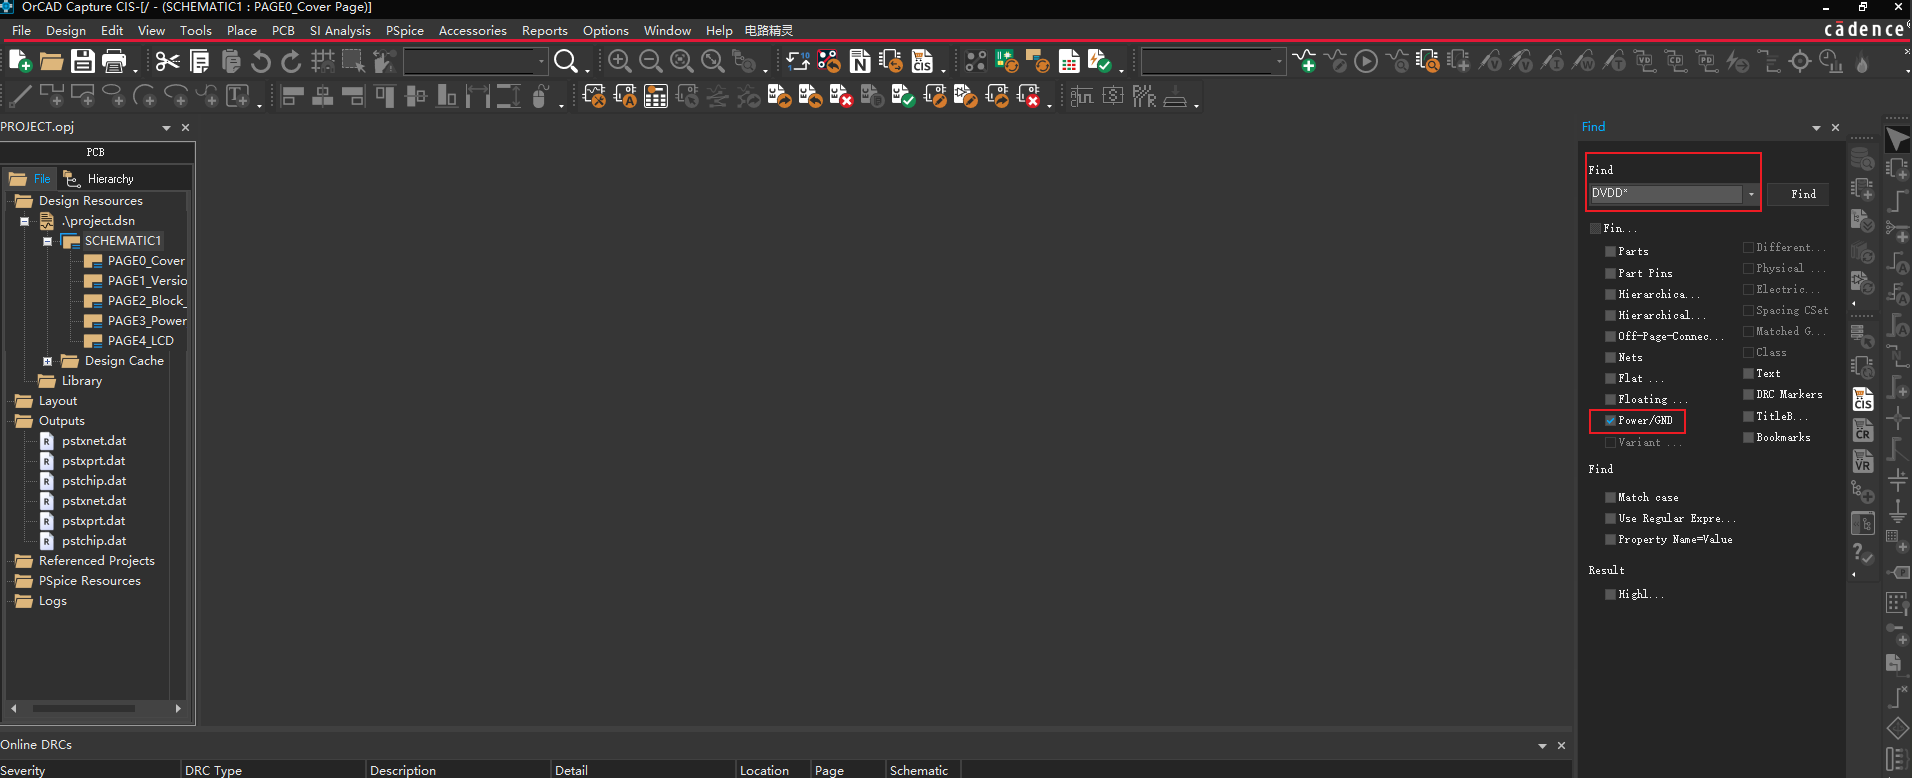This screenshot has height=778, width=1912.
Task: Enable the Nets search checkbox
Action: [1610, 357]
